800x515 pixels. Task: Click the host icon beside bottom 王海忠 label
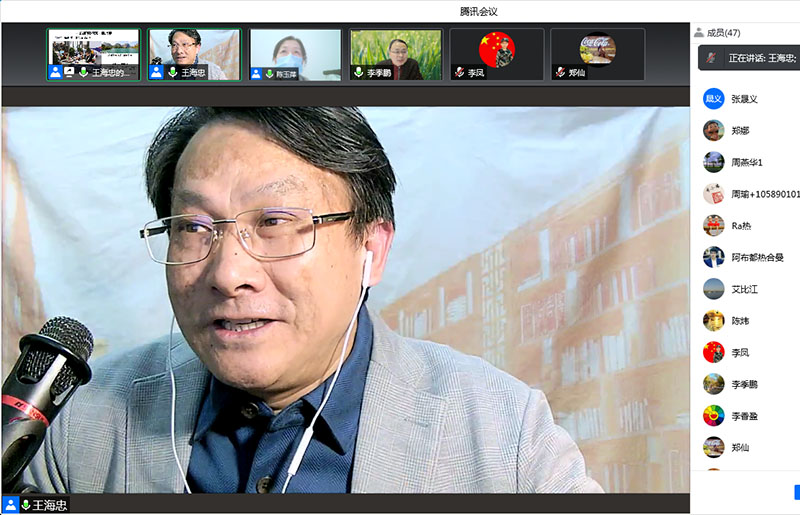(x=11, y=505)
